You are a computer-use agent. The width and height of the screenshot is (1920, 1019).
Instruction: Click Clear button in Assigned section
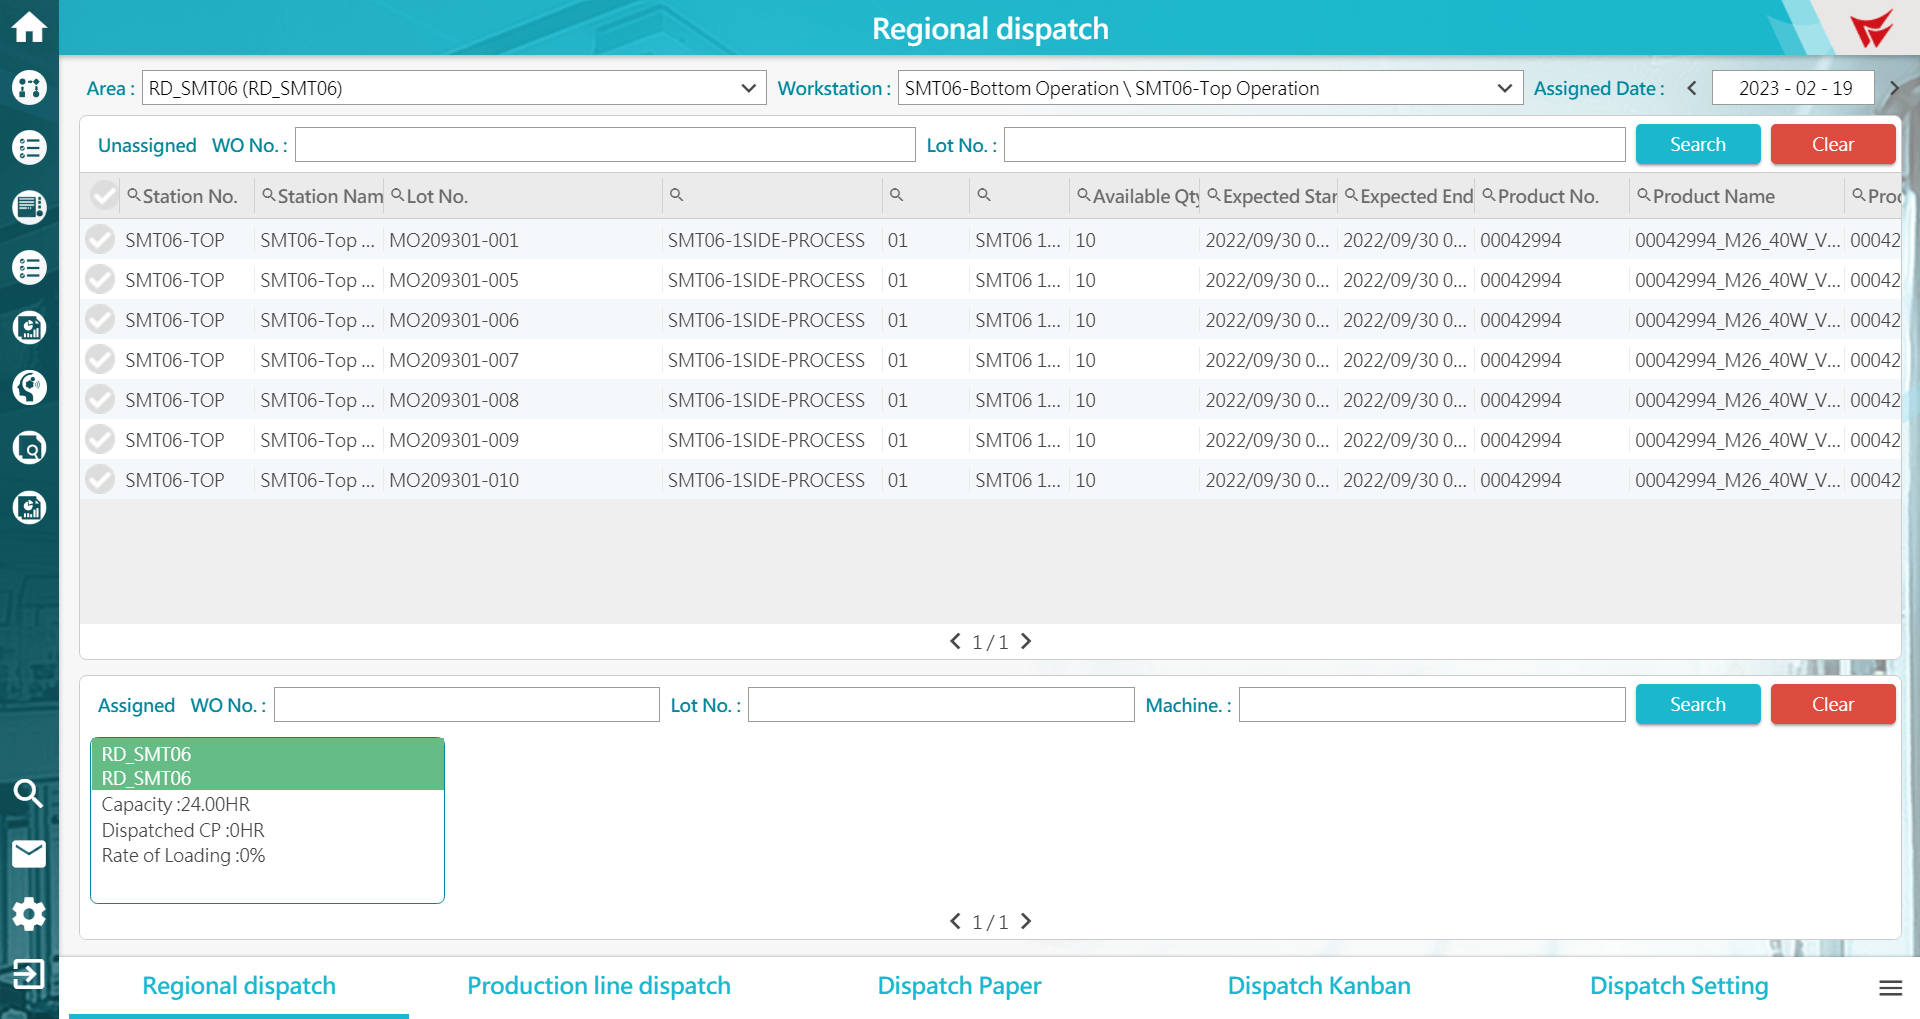pyautogui.click(x=1832, y=704)
